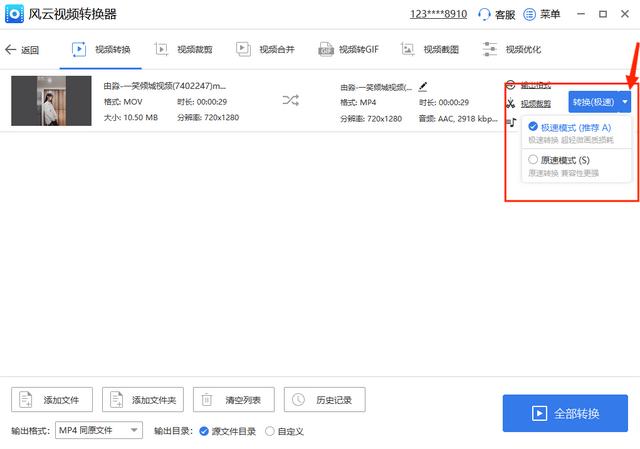Collapse the 转换(极速) mode dropdown arrow
640x449 pixels.
coord(625,102)
